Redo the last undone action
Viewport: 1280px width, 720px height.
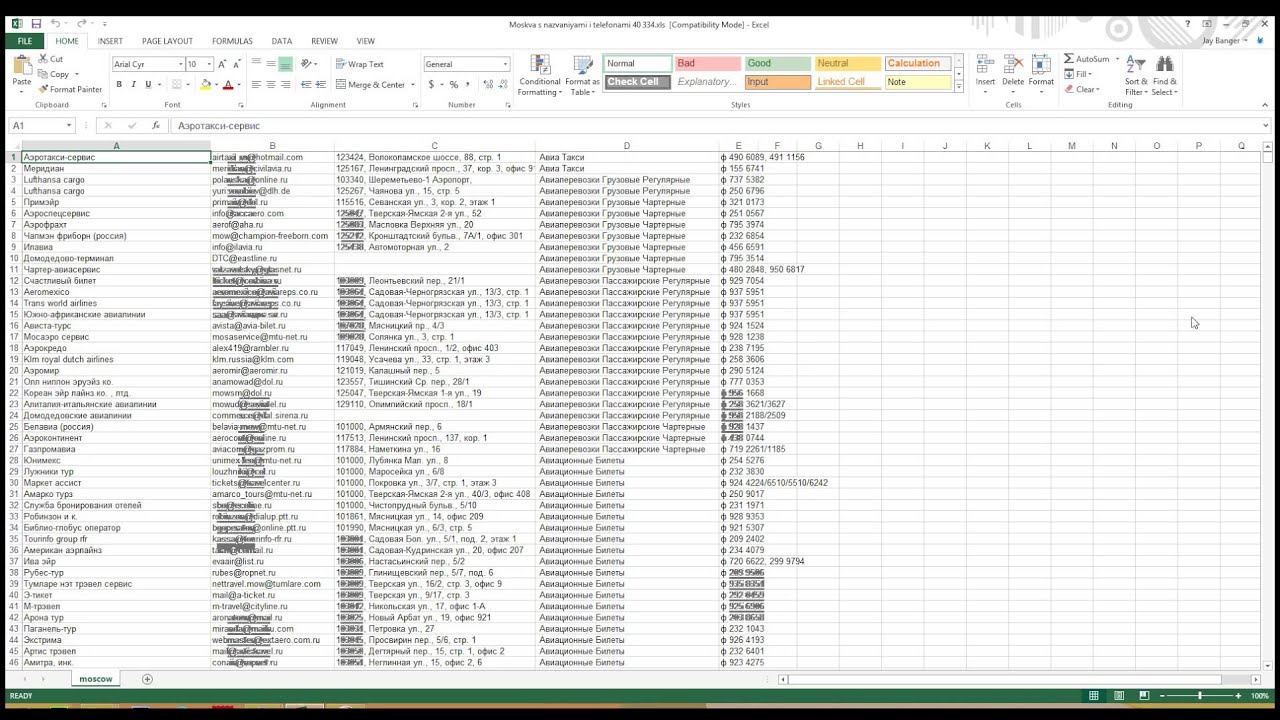click(x=81, y=24)
